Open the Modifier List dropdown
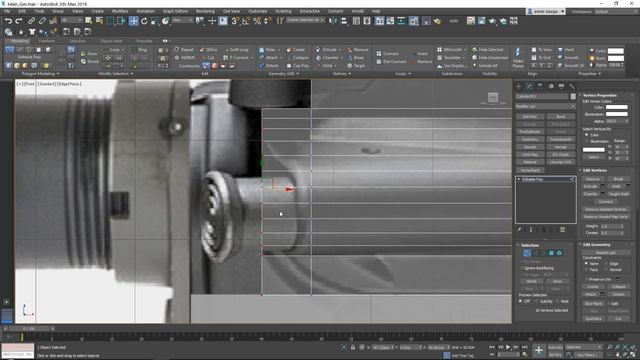Viewport: 640px width, 360px height. [x=545, y=106]
